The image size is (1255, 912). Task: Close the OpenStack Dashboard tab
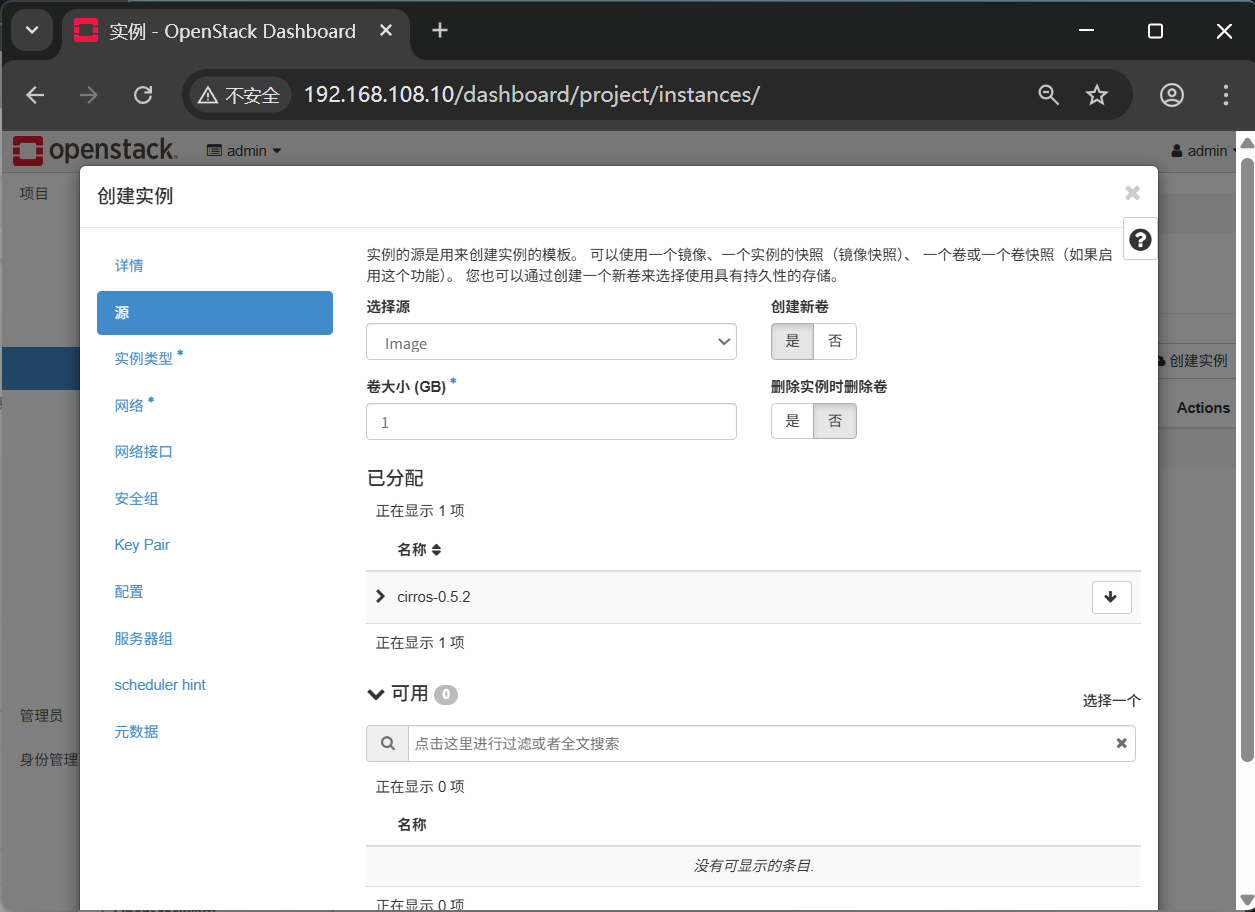(x=385, y=31)
